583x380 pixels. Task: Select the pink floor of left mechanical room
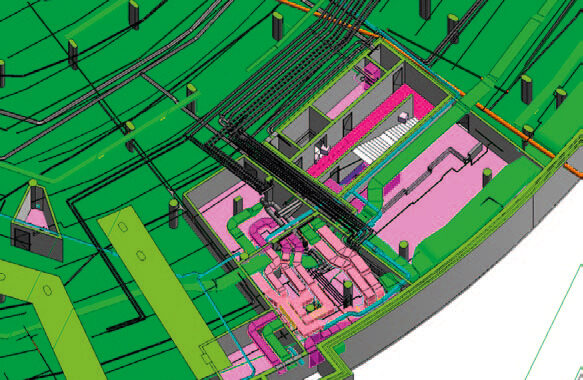[x=219, y=216]
